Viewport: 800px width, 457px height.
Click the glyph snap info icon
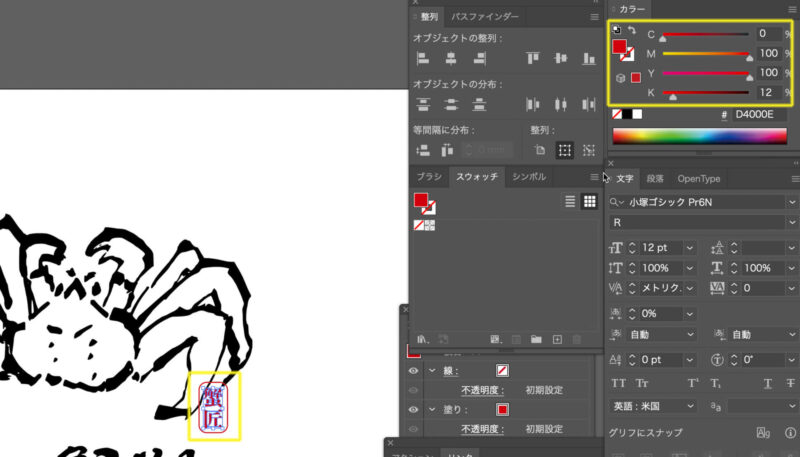[x=790, y=433]
